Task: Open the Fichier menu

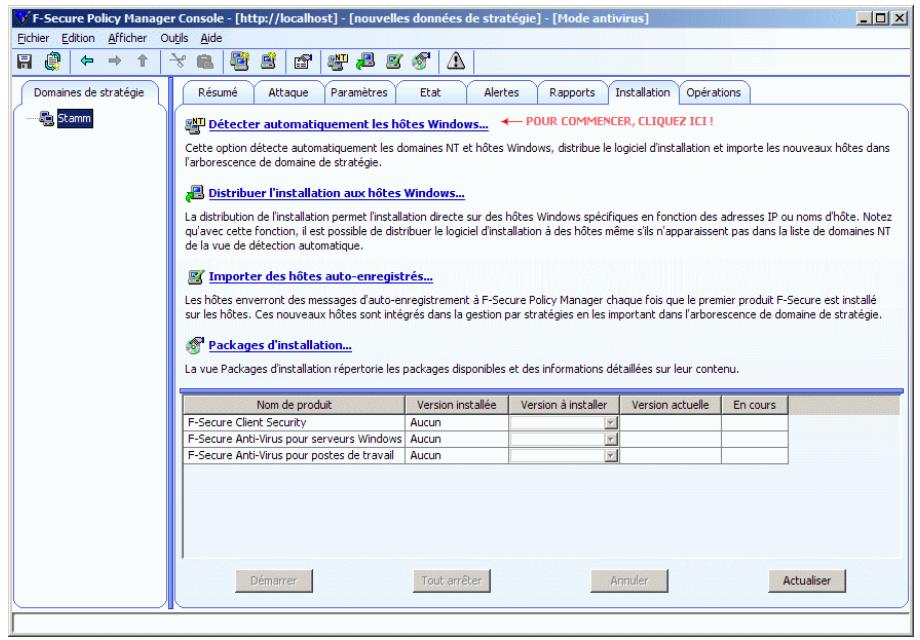Action: [x=33, y=38]
